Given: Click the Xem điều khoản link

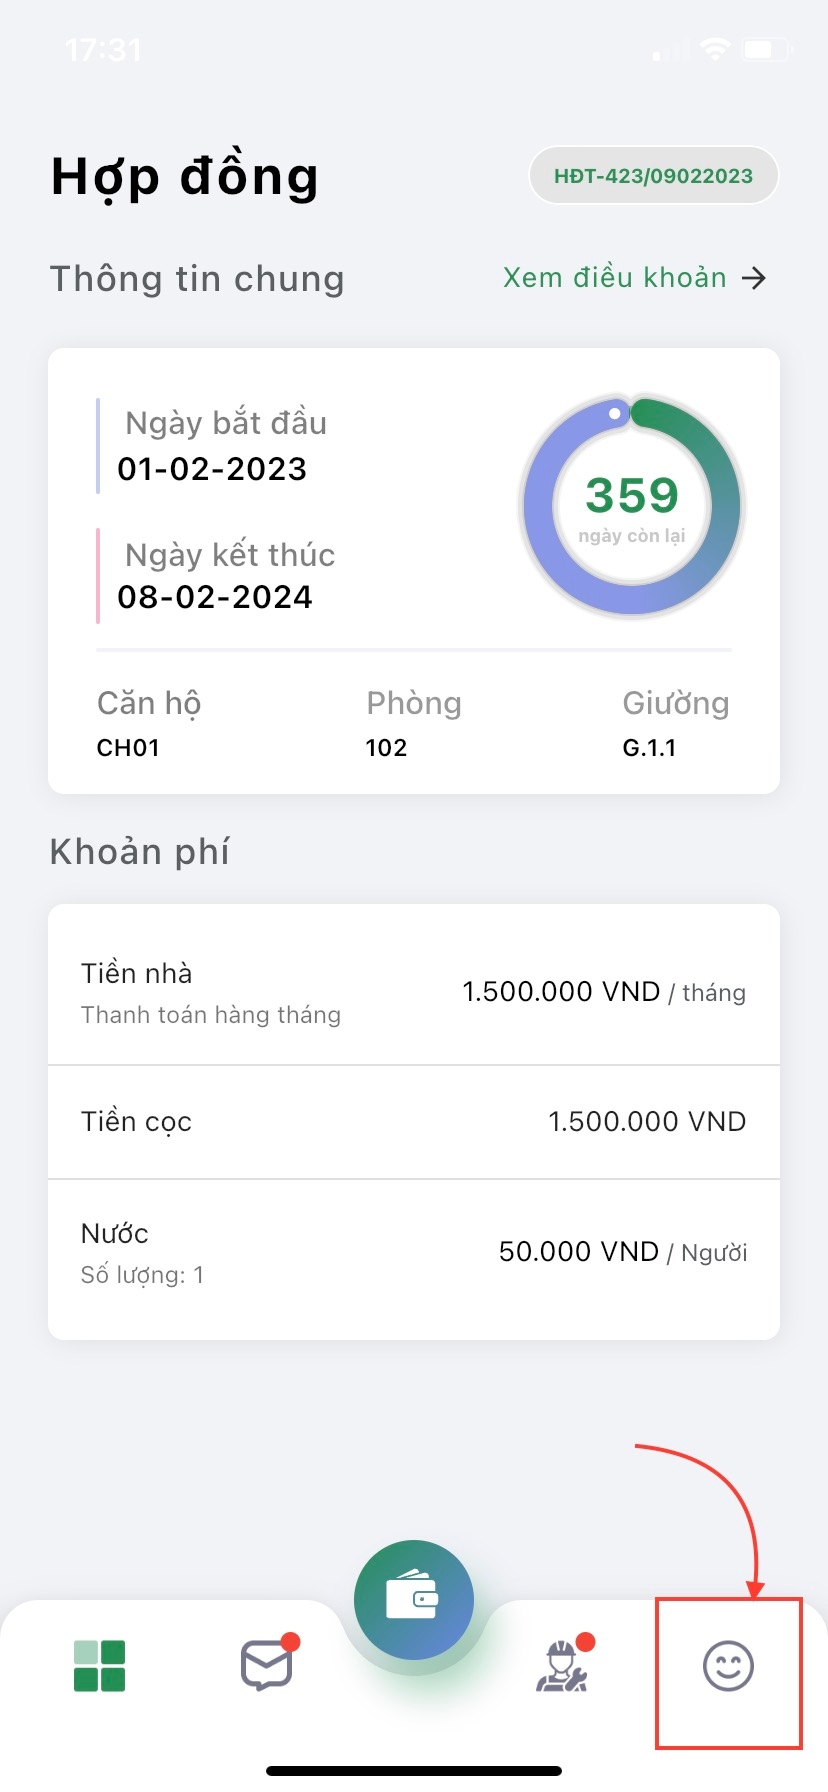Looking at the screenshot, I should (614, 278).
